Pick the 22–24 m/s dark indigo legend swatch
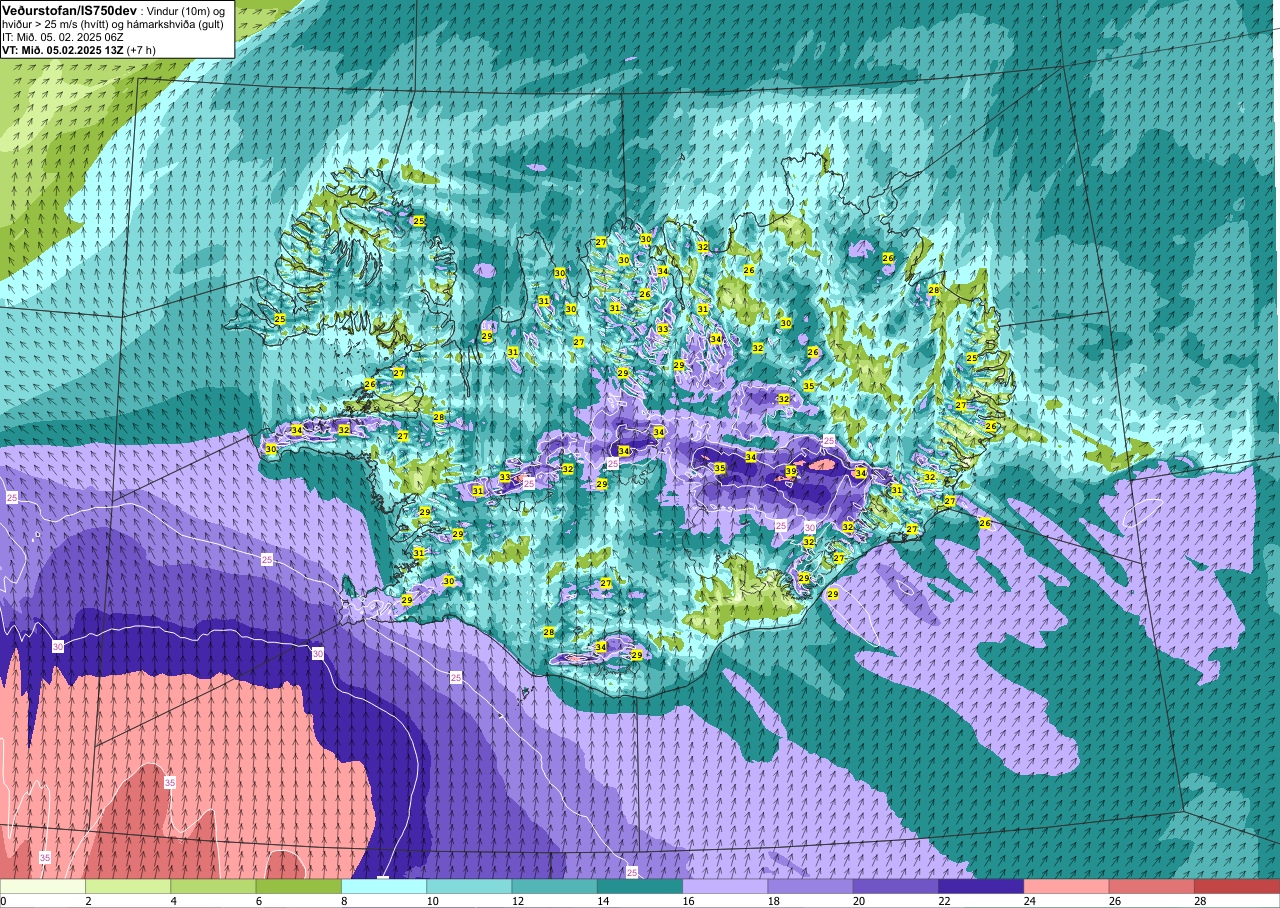 tap(981, 886)
